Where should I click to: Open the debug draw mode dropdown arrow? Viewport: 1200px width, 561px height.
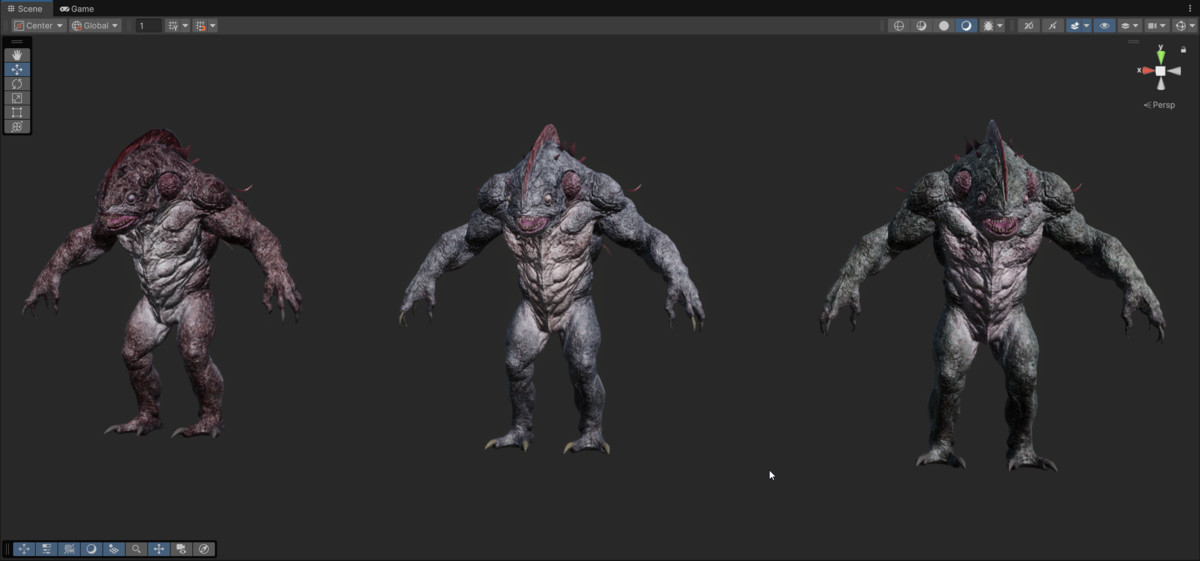click(1000, 25)
